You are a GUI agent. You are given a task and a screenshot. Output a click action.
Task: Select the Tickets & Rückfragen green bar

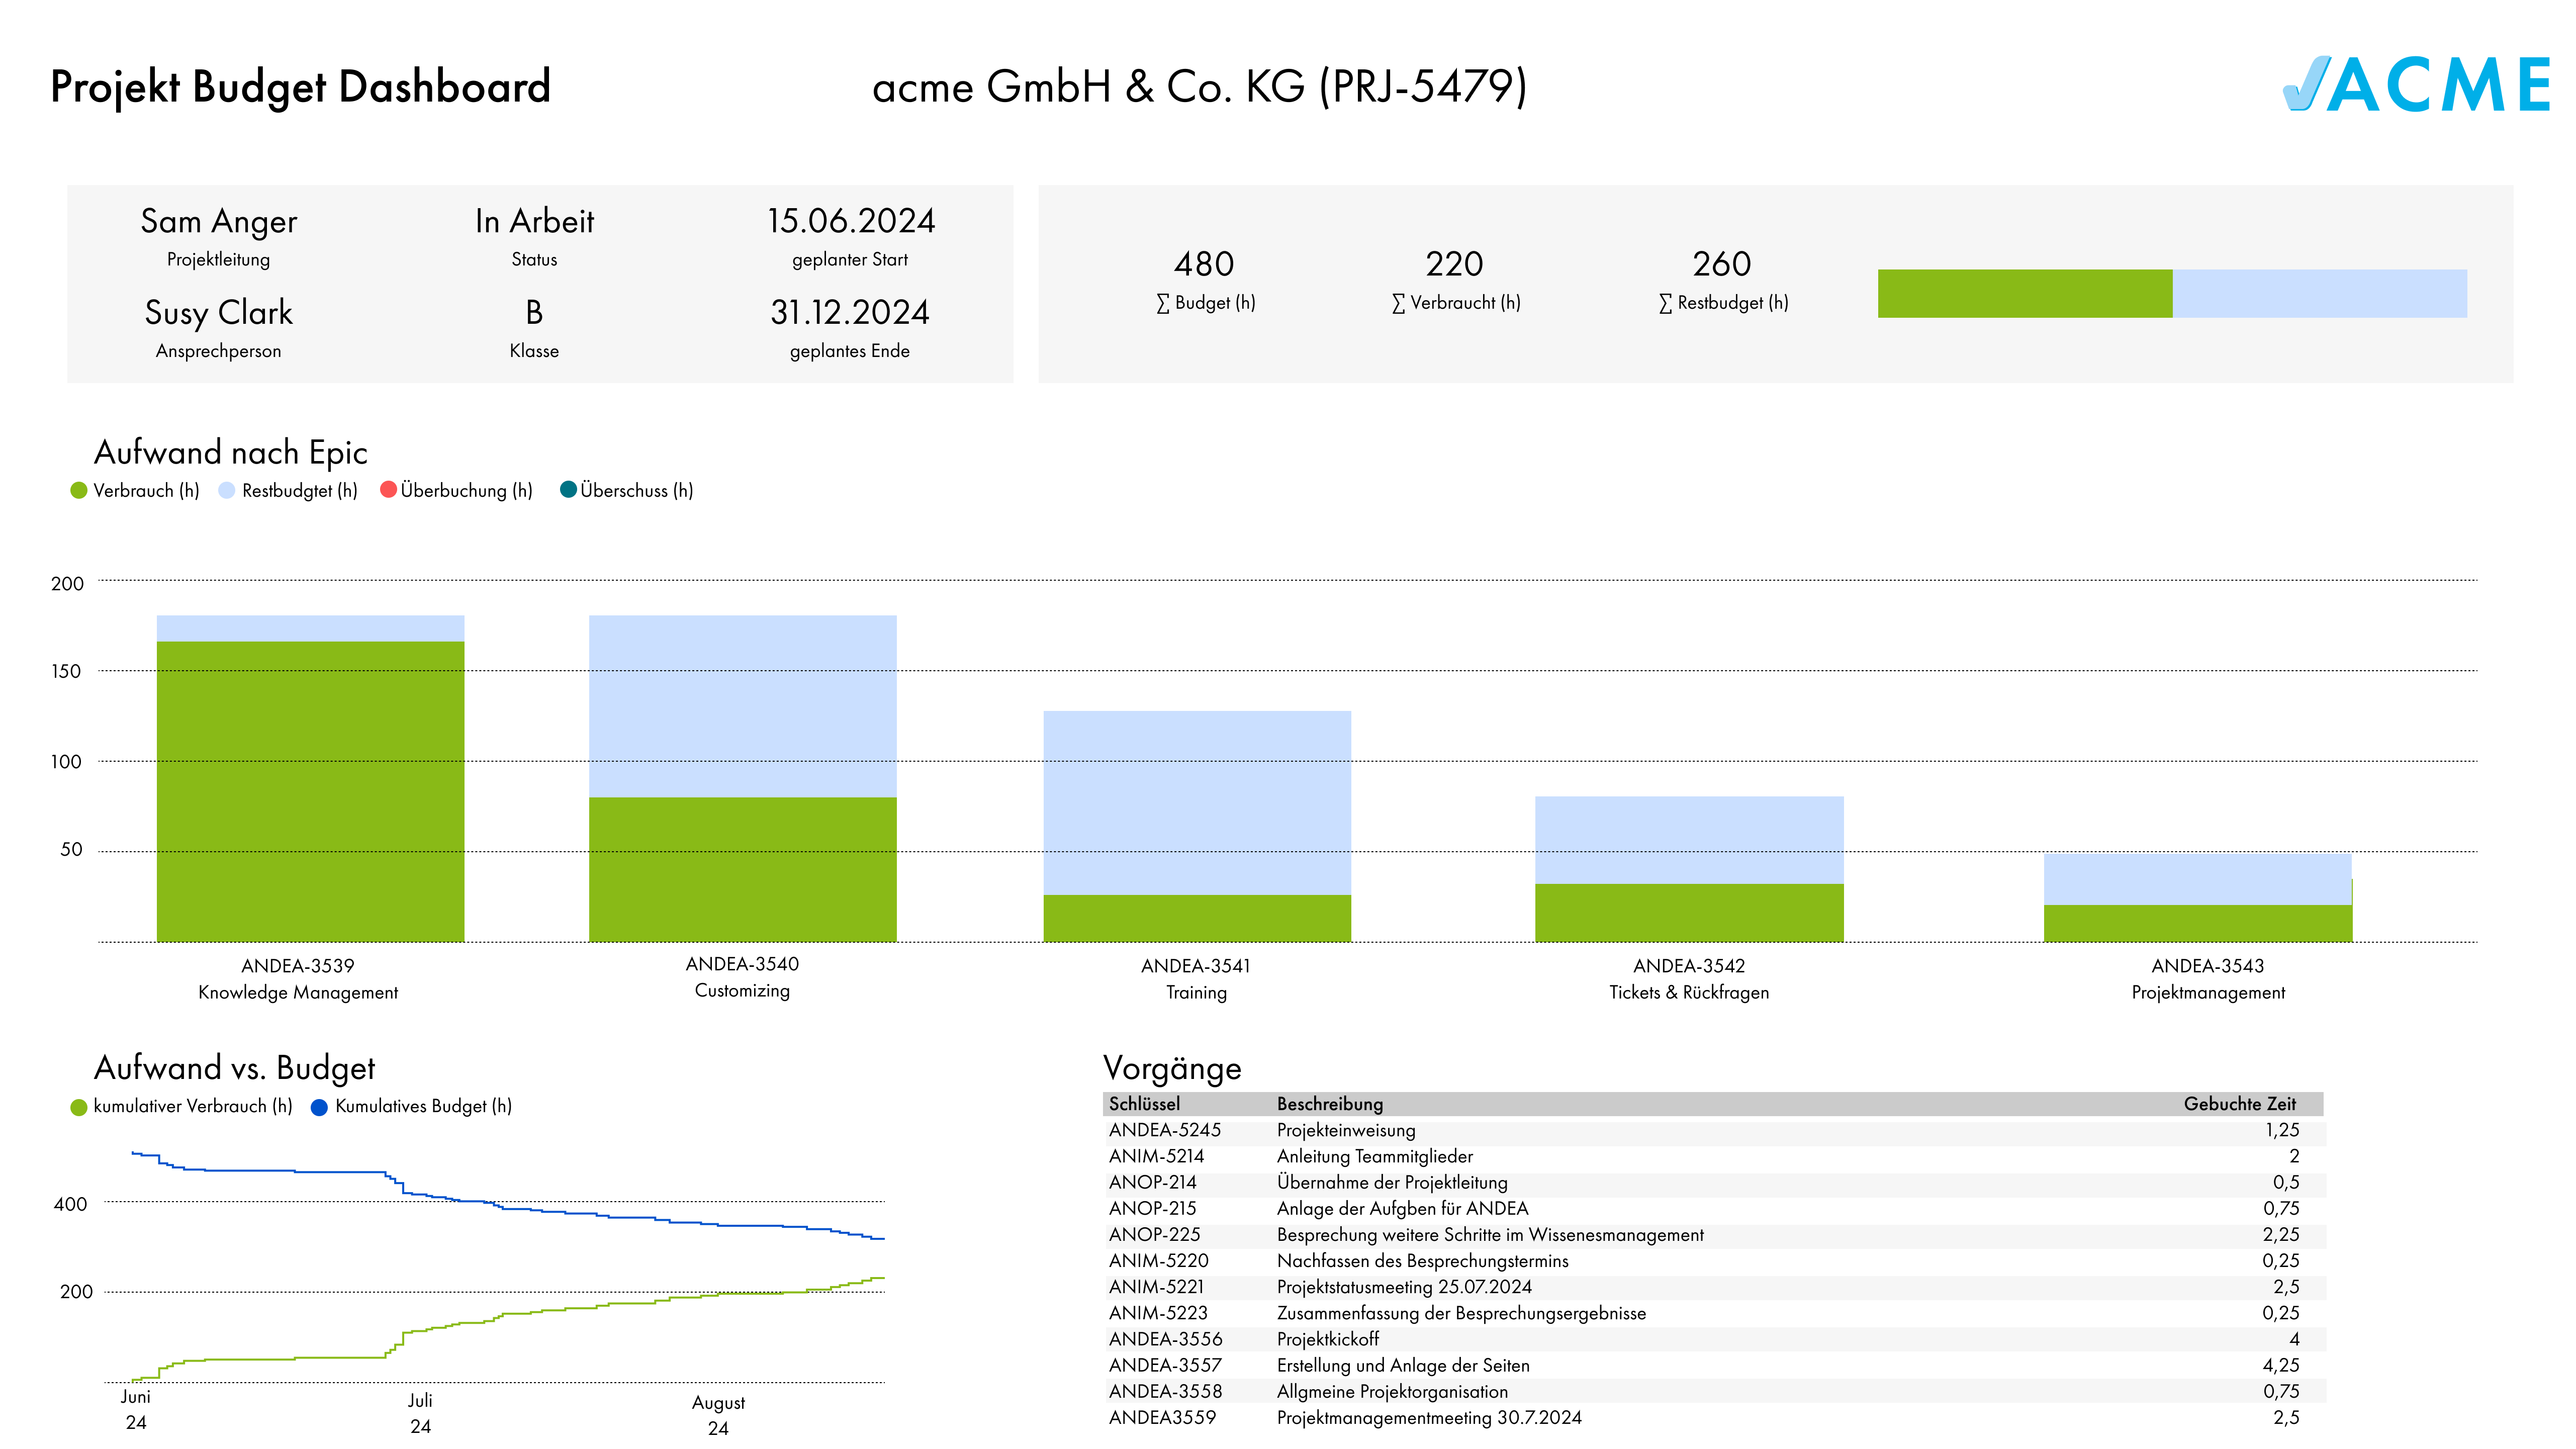pyautogui.click(x=1689, y=912)
